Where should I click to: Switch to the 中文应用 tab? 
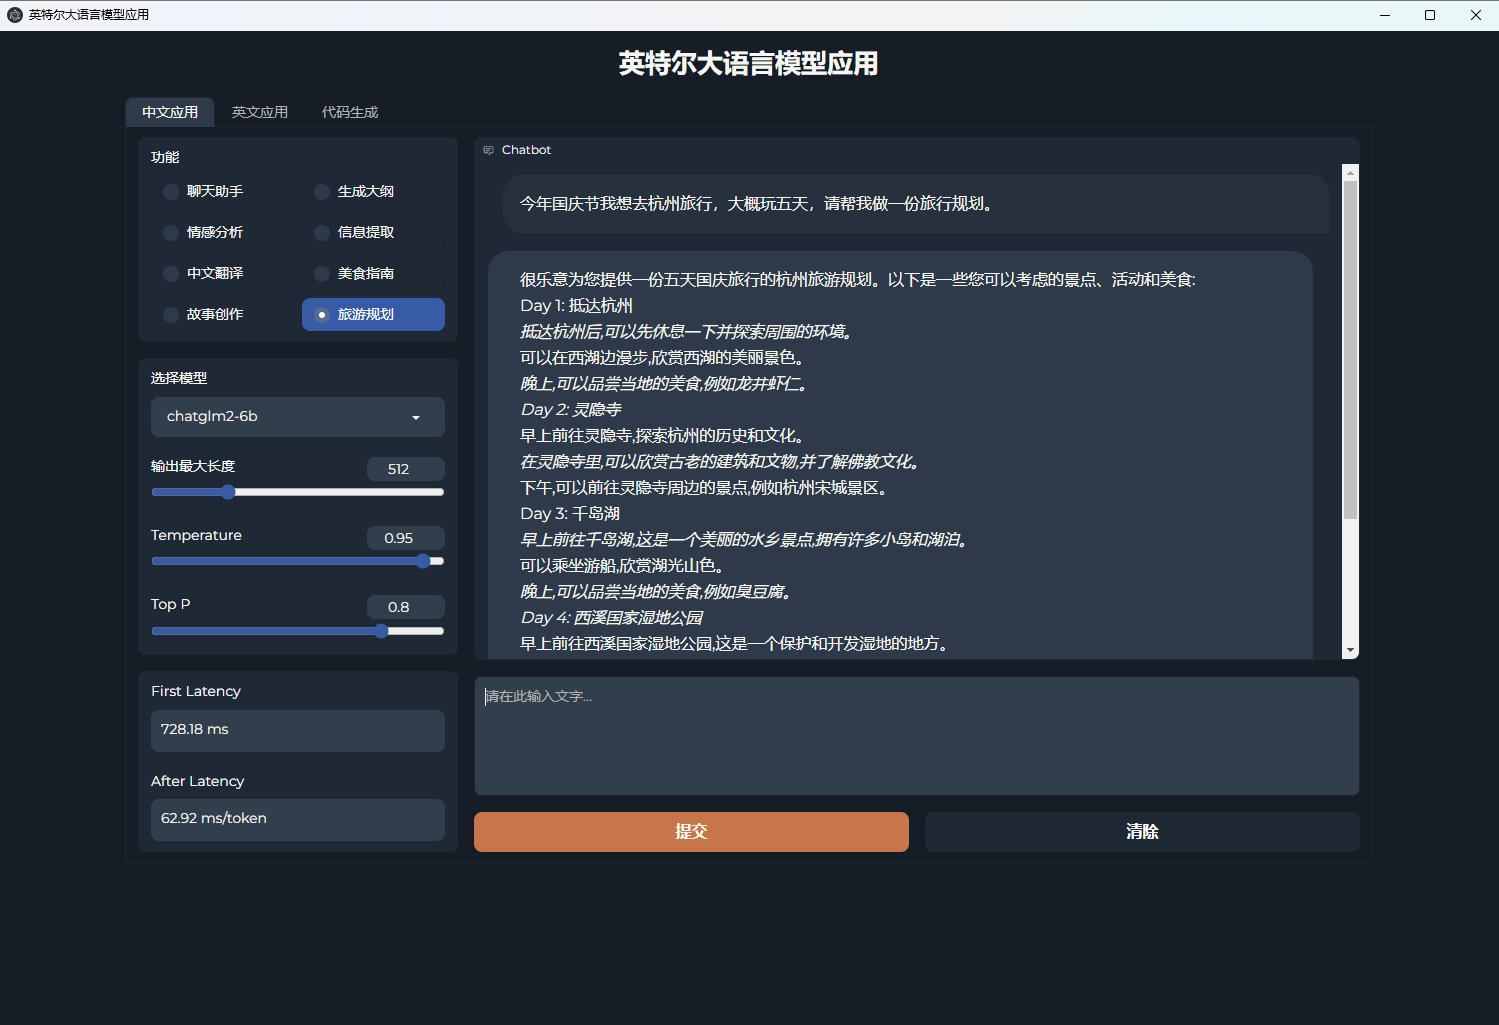click(170, 112)
